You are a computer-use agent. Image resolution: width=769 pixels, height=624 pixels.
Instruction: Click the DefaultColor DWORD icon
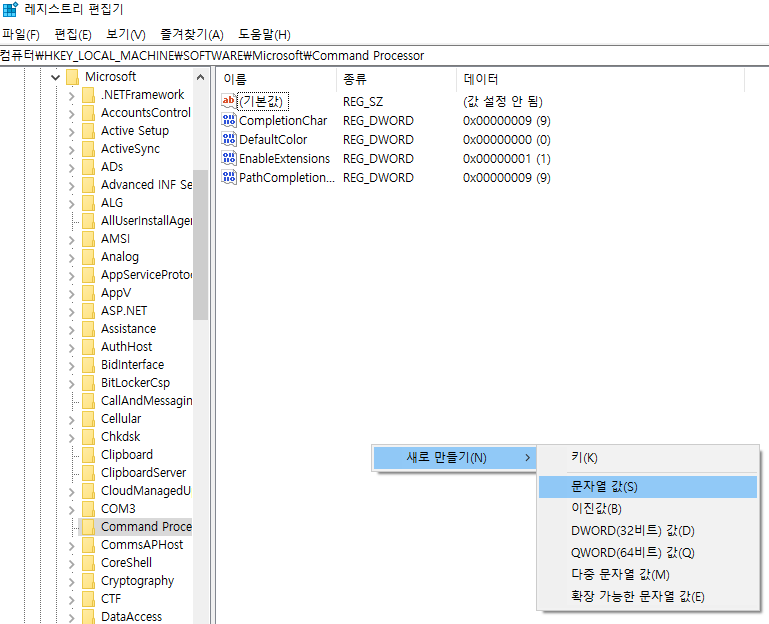(229, 139)
